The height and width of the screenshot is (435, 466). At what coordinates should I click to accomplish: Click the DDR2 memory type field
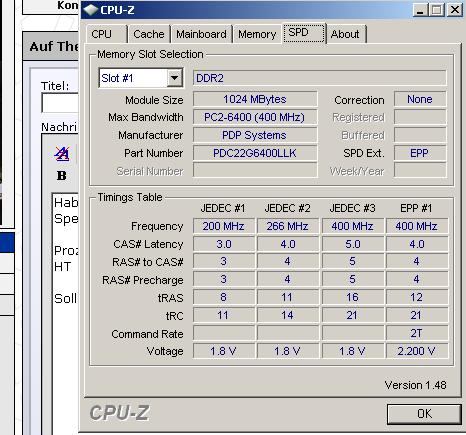[x=319, y=78]
